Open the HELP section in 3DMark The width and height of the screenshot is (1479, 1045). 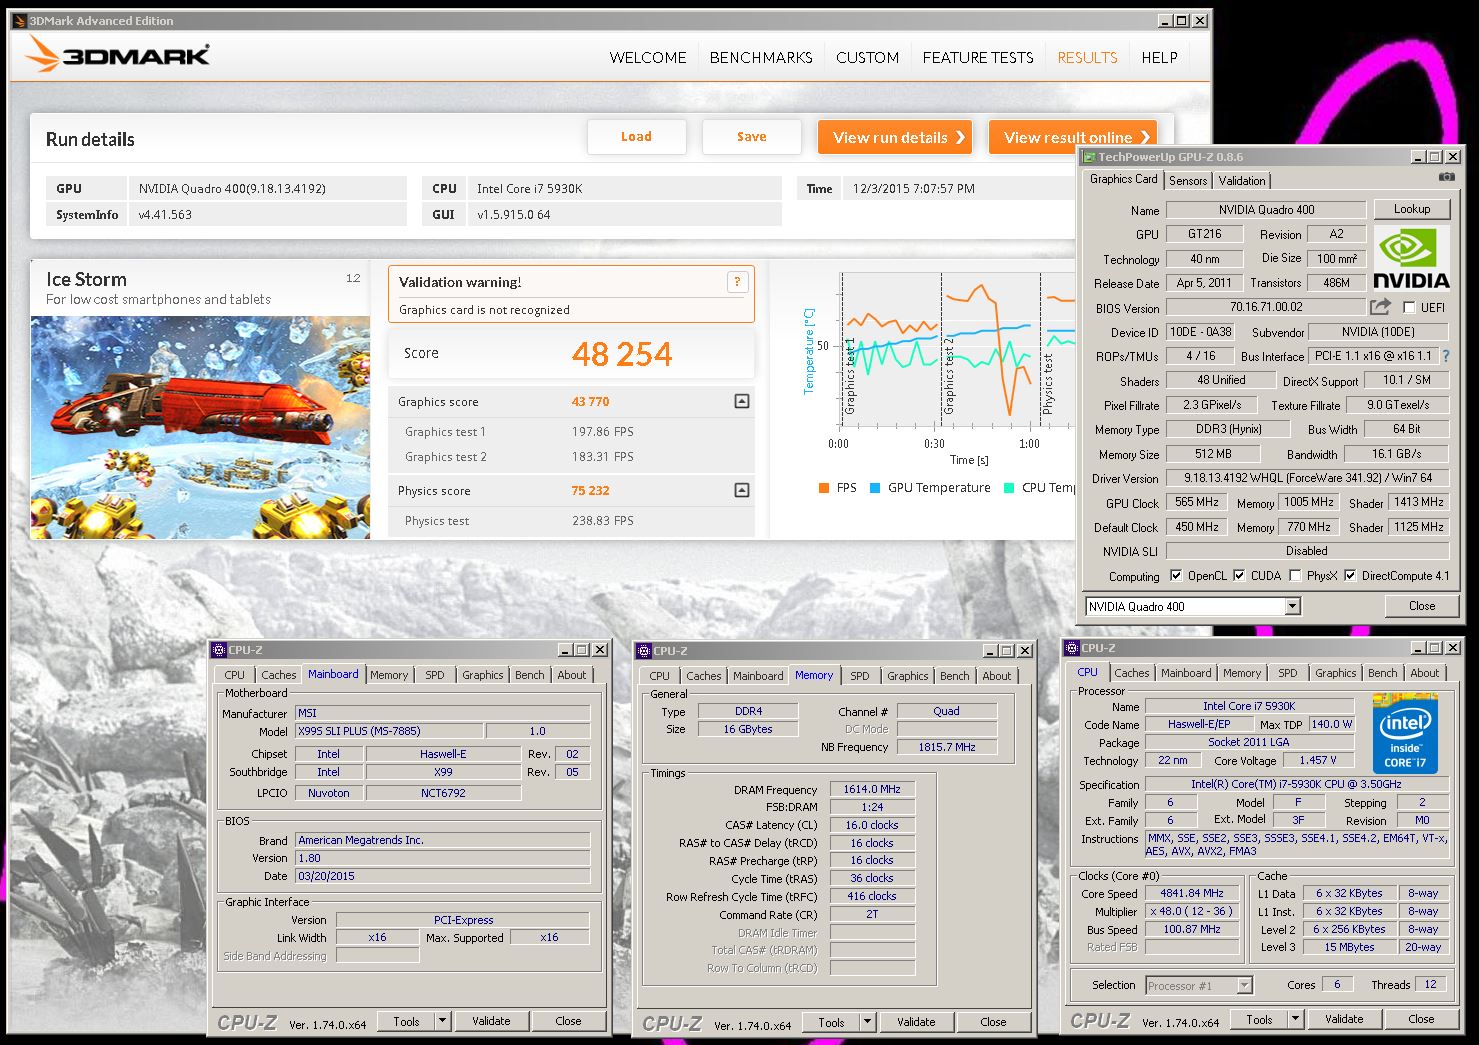pyautogui.click(x=1159, y=58)
